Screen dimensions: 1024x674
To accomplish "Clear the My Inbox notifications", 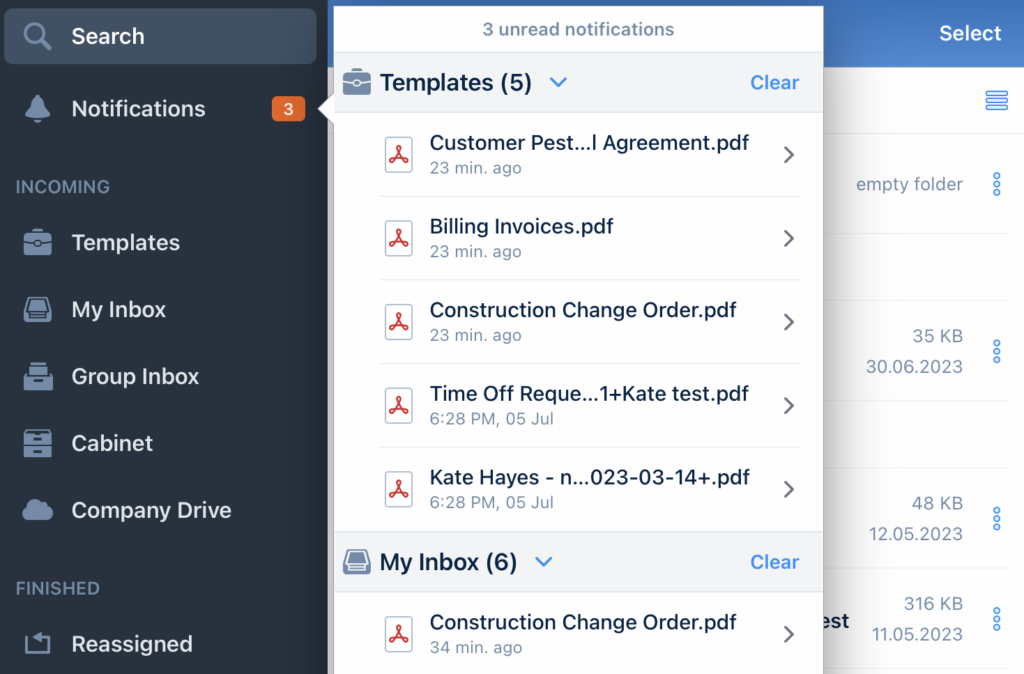I will pos(774,562).
